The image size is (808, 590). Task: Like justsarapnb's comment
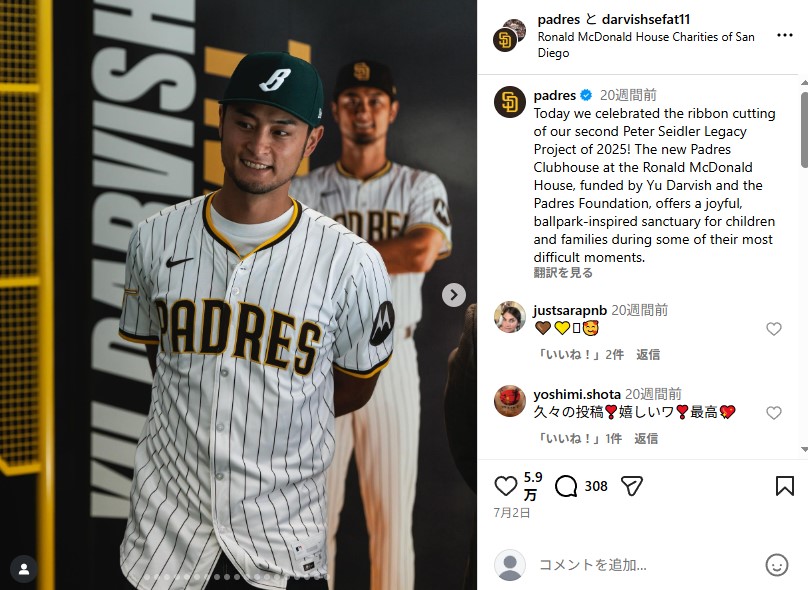pos(773,328)
